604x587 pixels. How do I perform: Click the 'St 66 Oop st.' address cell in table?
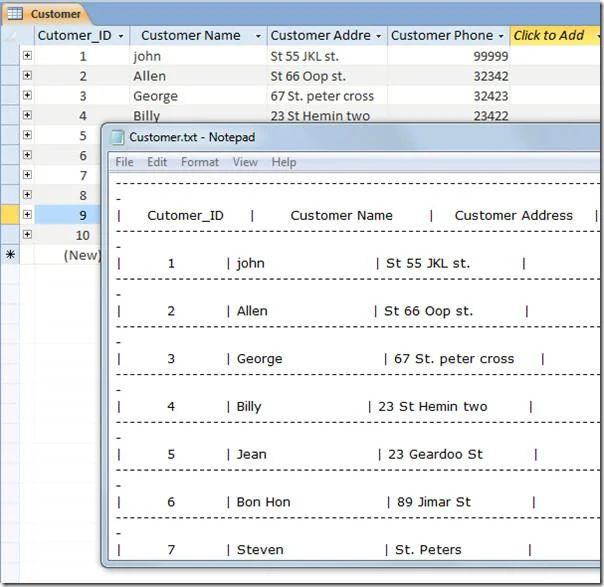click(x=327, y=76)
